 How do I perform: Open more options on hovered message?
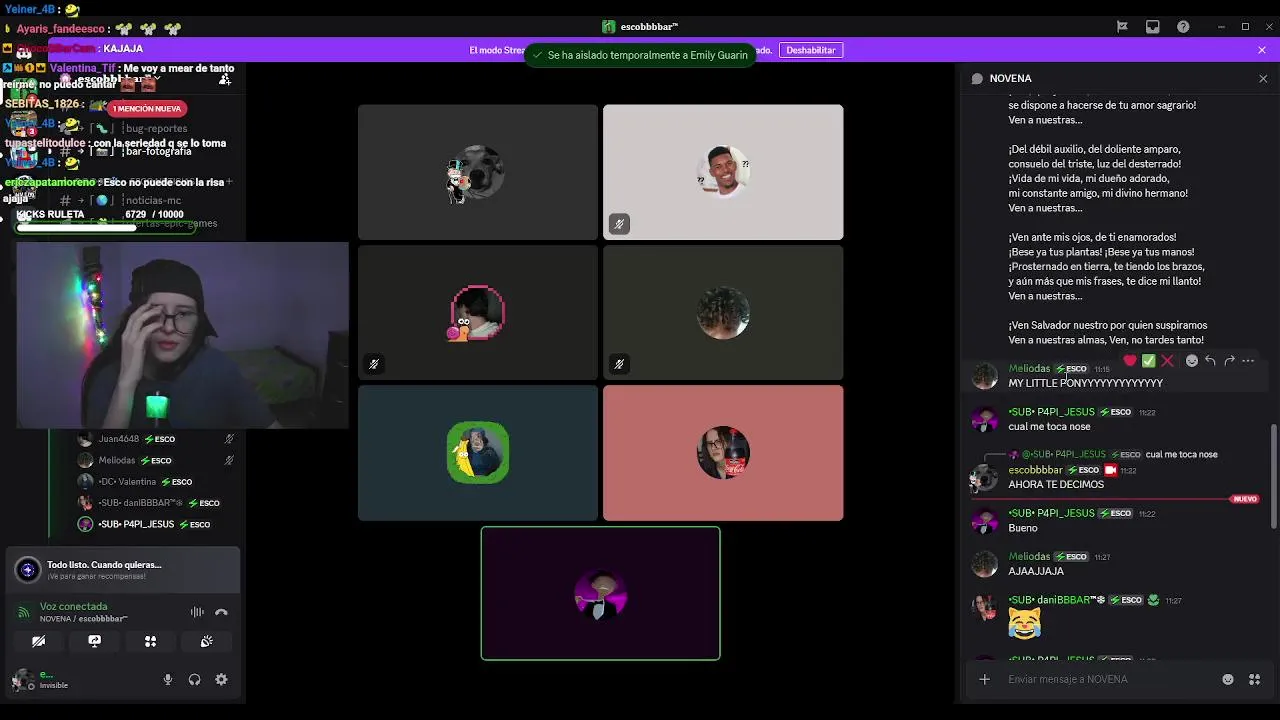1248,361
